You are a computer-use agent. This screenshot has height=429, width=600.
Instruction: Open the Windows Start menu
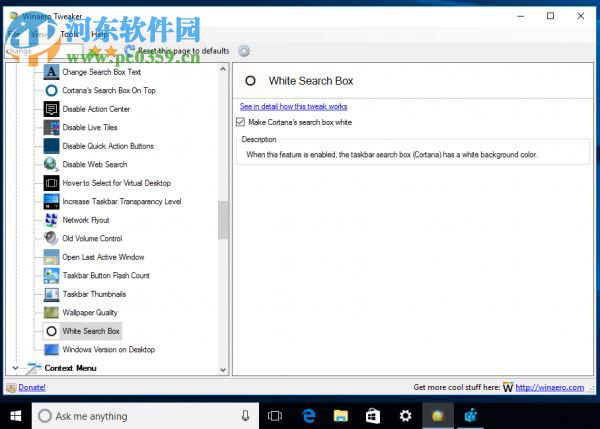point(16,416)
